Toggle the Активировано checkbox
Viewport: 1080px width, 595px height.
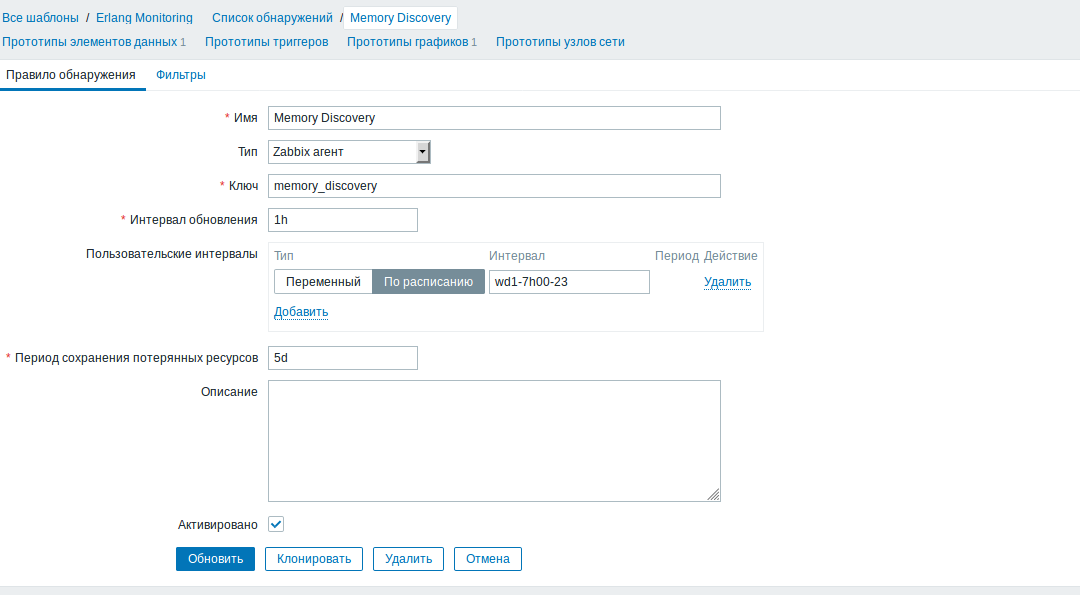point(277,524)
